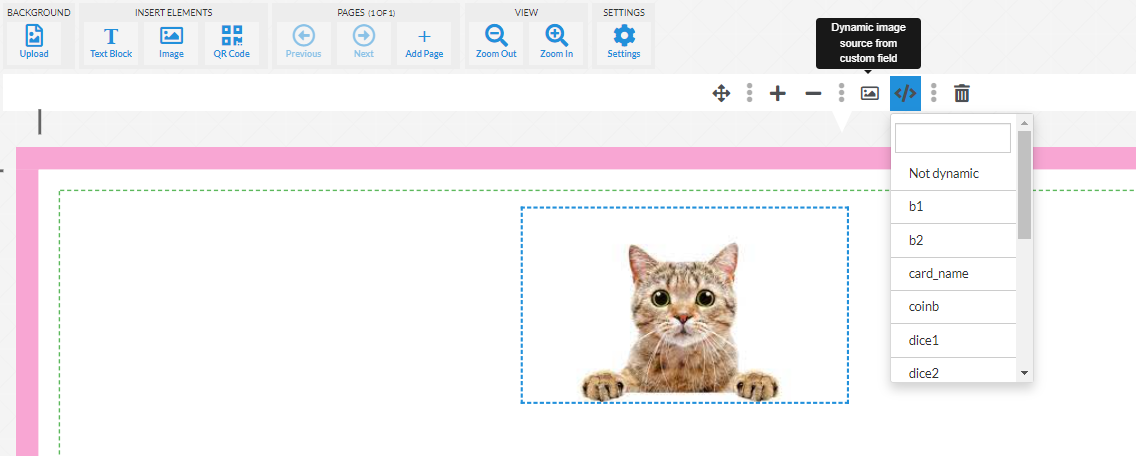Click the minus icon to shrink image
1136x456 pixels.
[x=813, y=93]
